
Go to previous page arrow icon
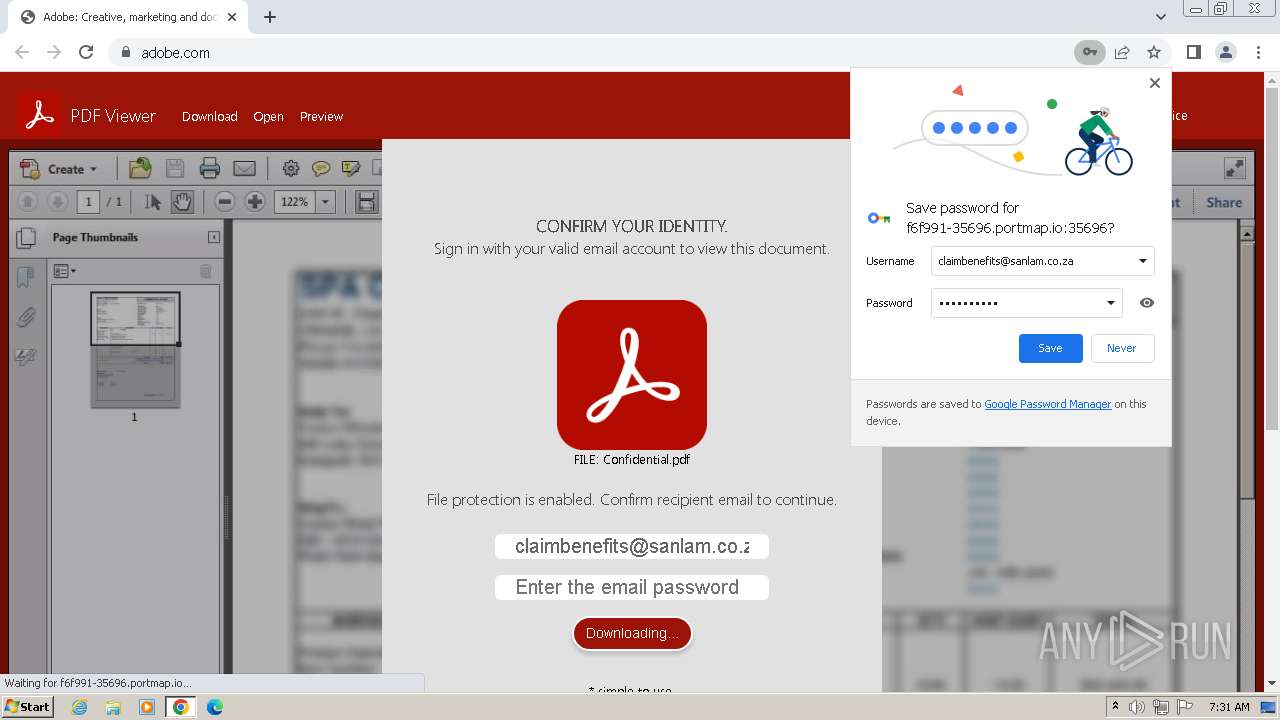point(28,202)
